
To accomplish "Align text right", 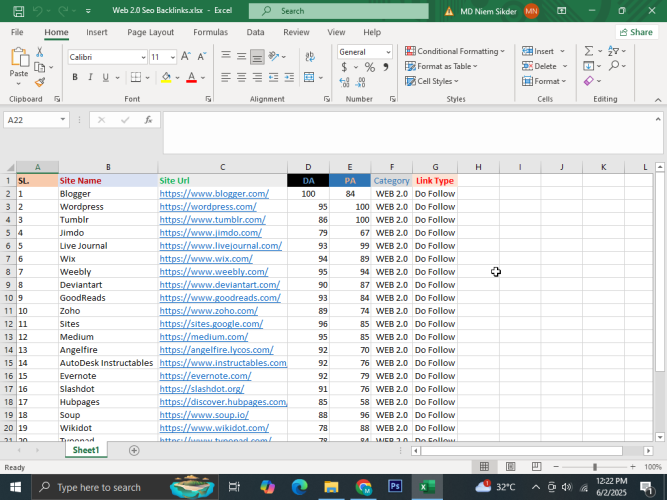I will click(x=257, y=77).
